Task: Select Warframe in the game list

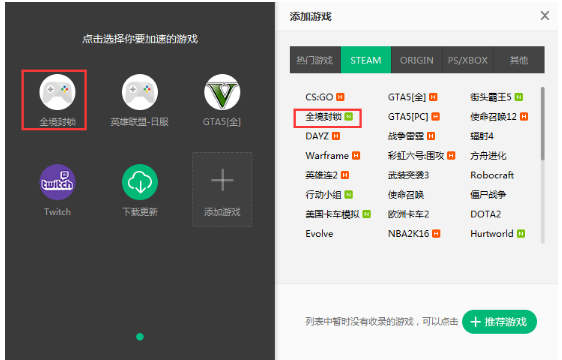Action: click(327, 156)
